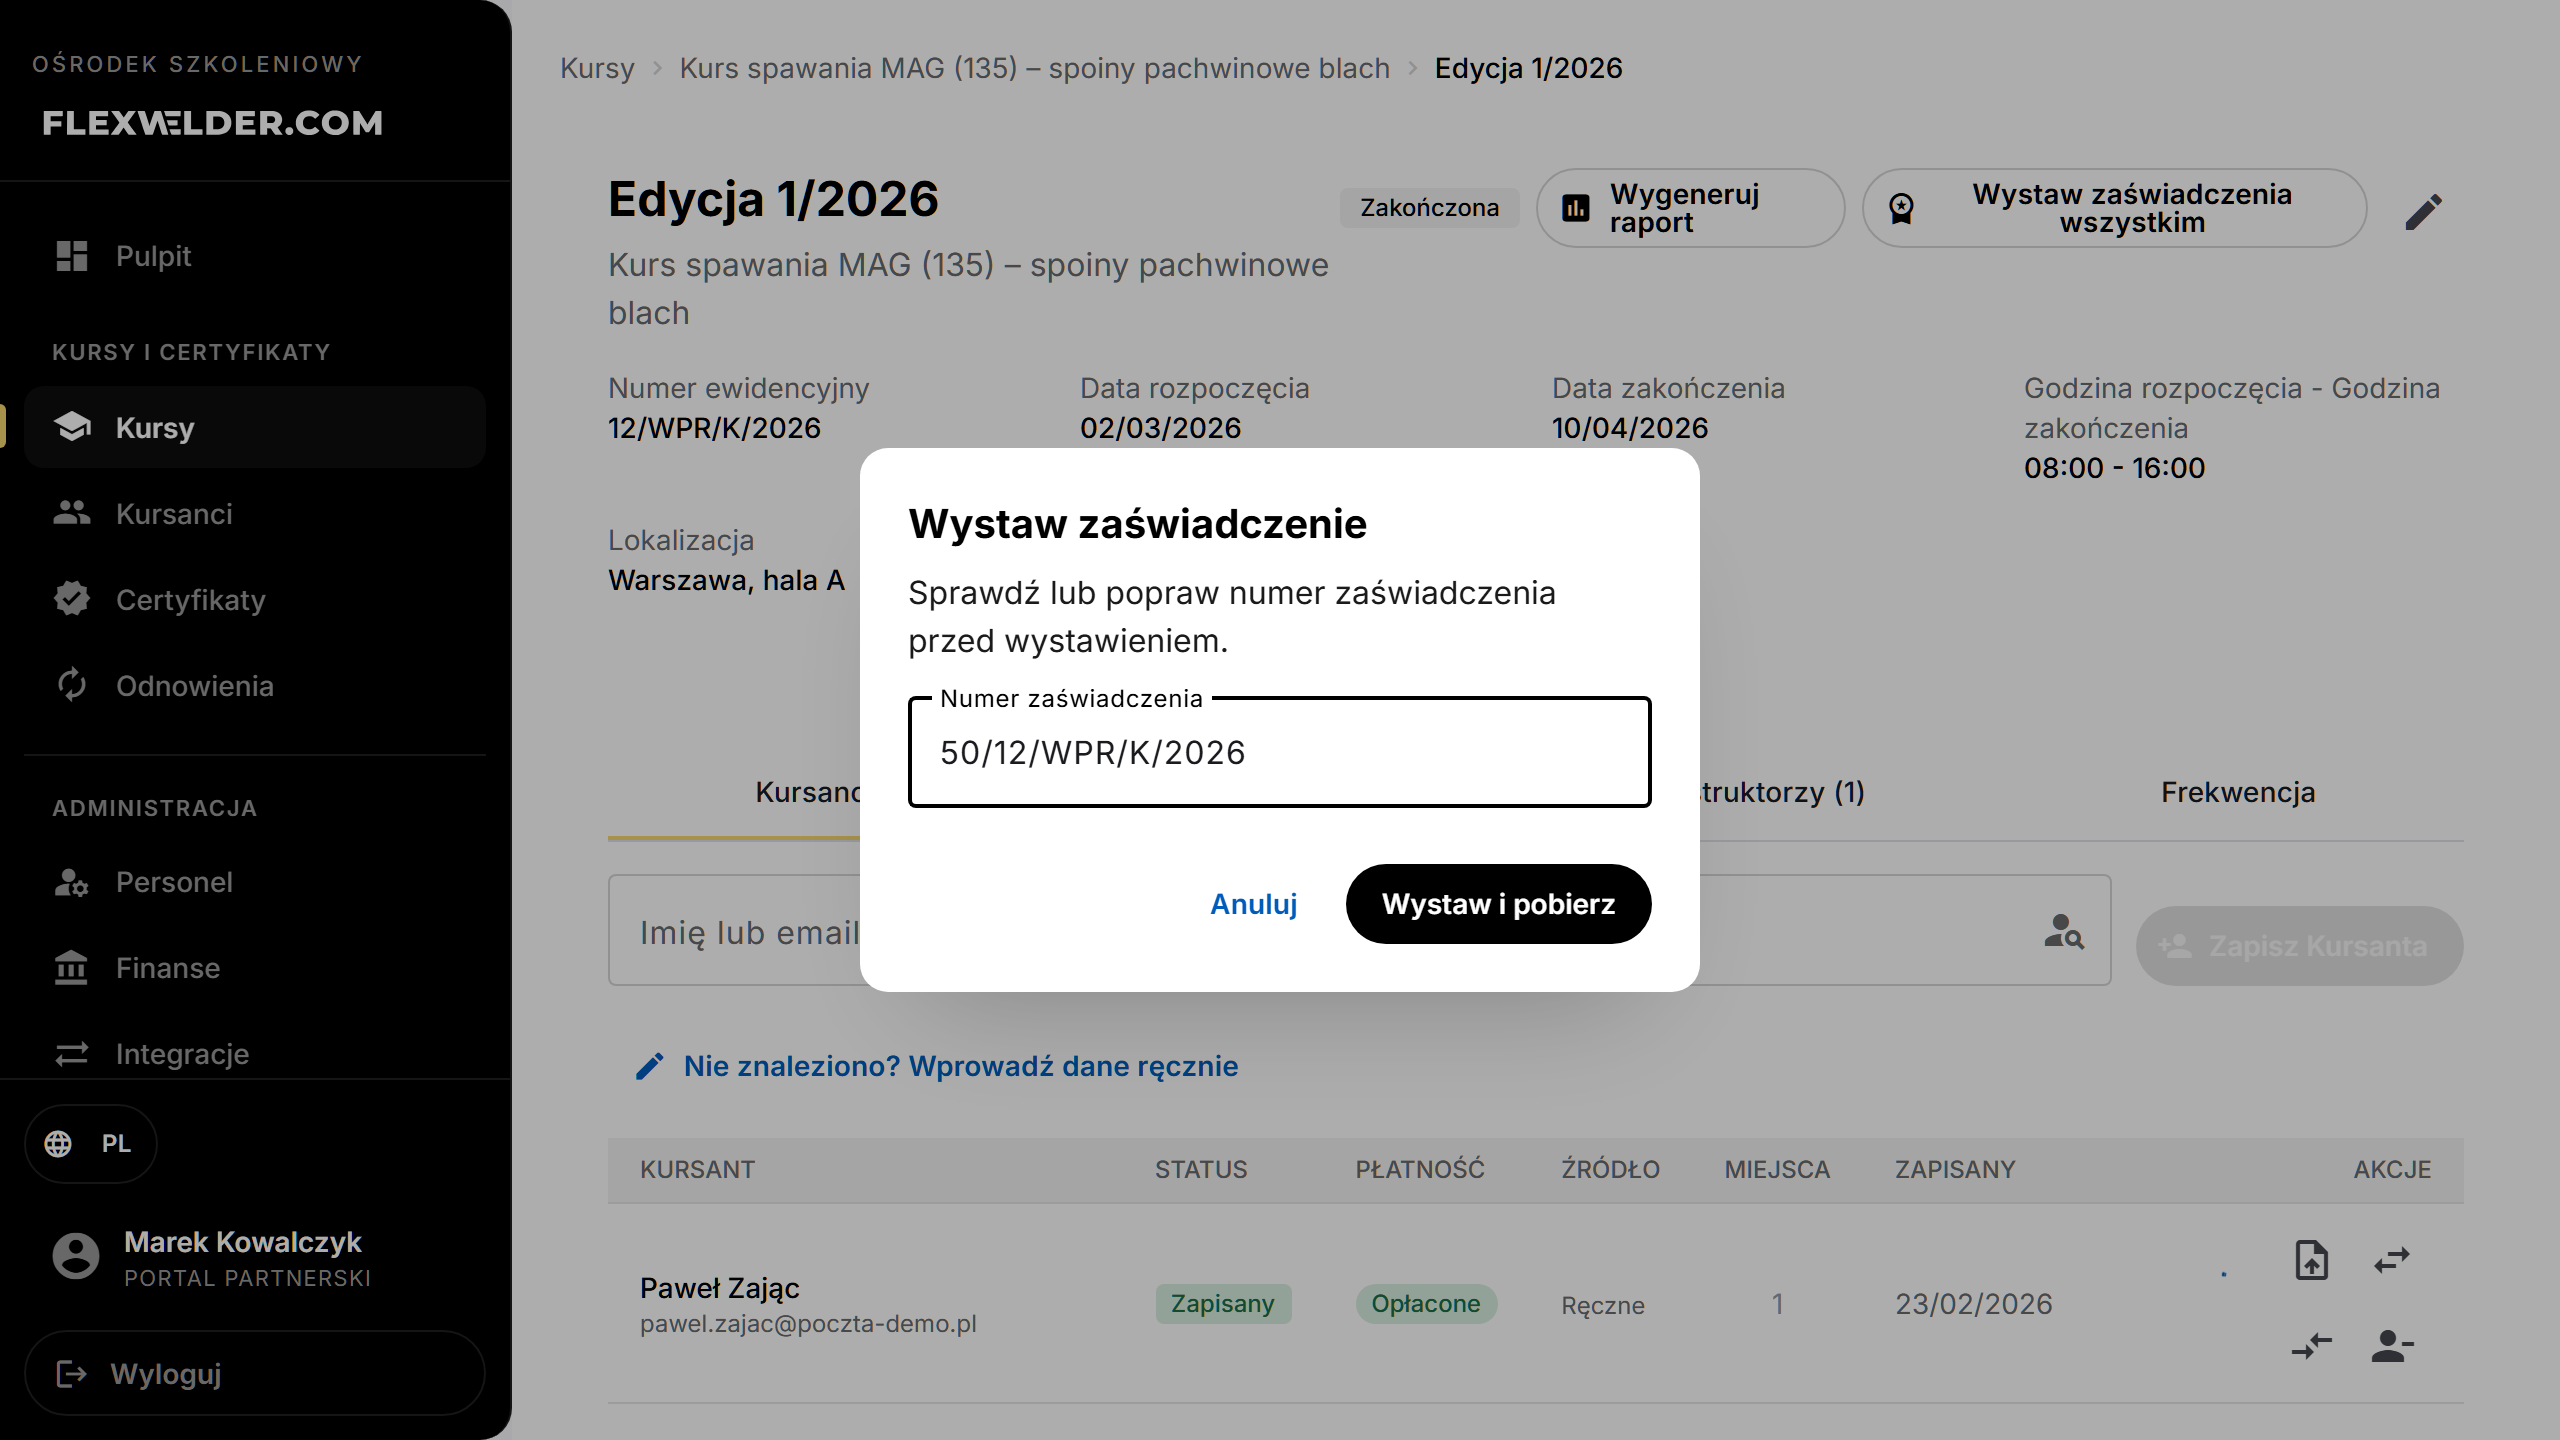
Task: Click the upload document icon for Paweł Zając
Action: tap(2311, 1260)
